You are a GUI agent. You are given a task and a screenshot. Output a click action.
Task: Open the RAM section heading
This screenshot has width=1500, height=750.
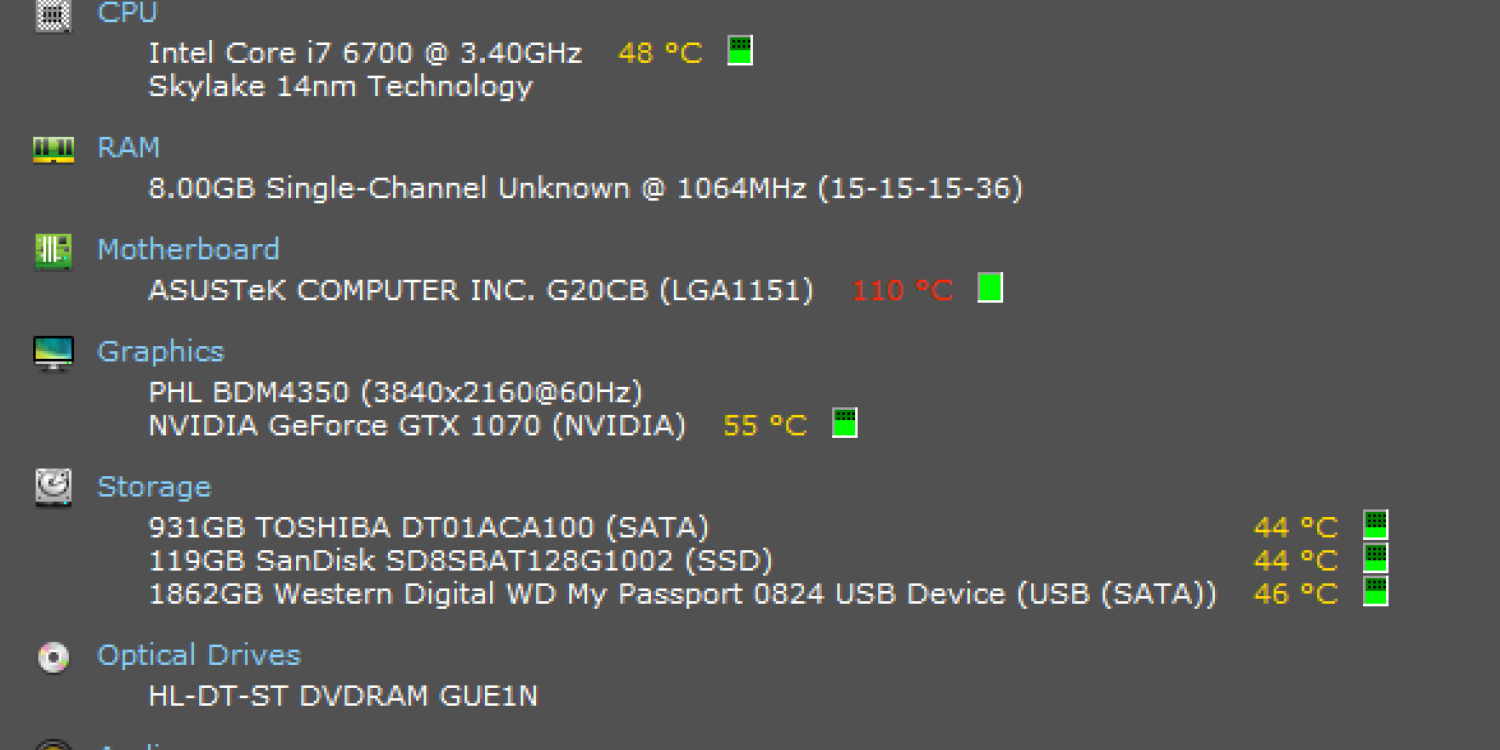point(128,148)
